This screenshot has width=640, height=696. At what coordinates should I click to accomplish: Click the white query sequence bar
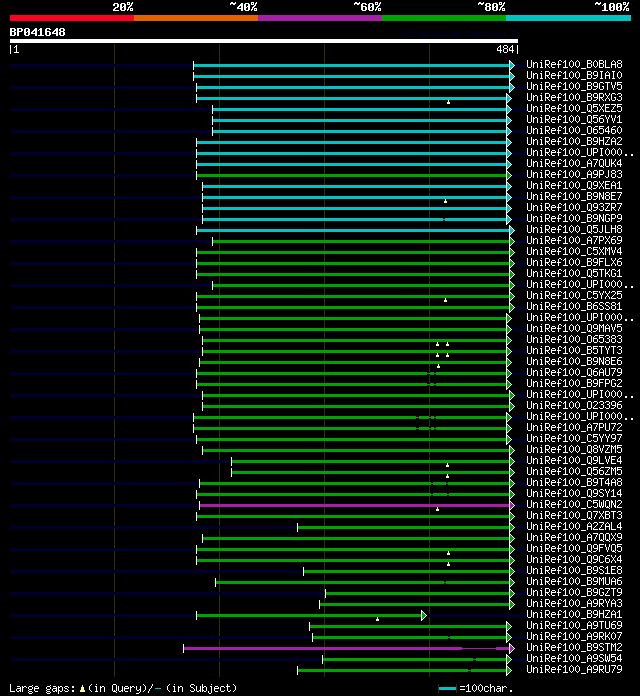point(264,41)
